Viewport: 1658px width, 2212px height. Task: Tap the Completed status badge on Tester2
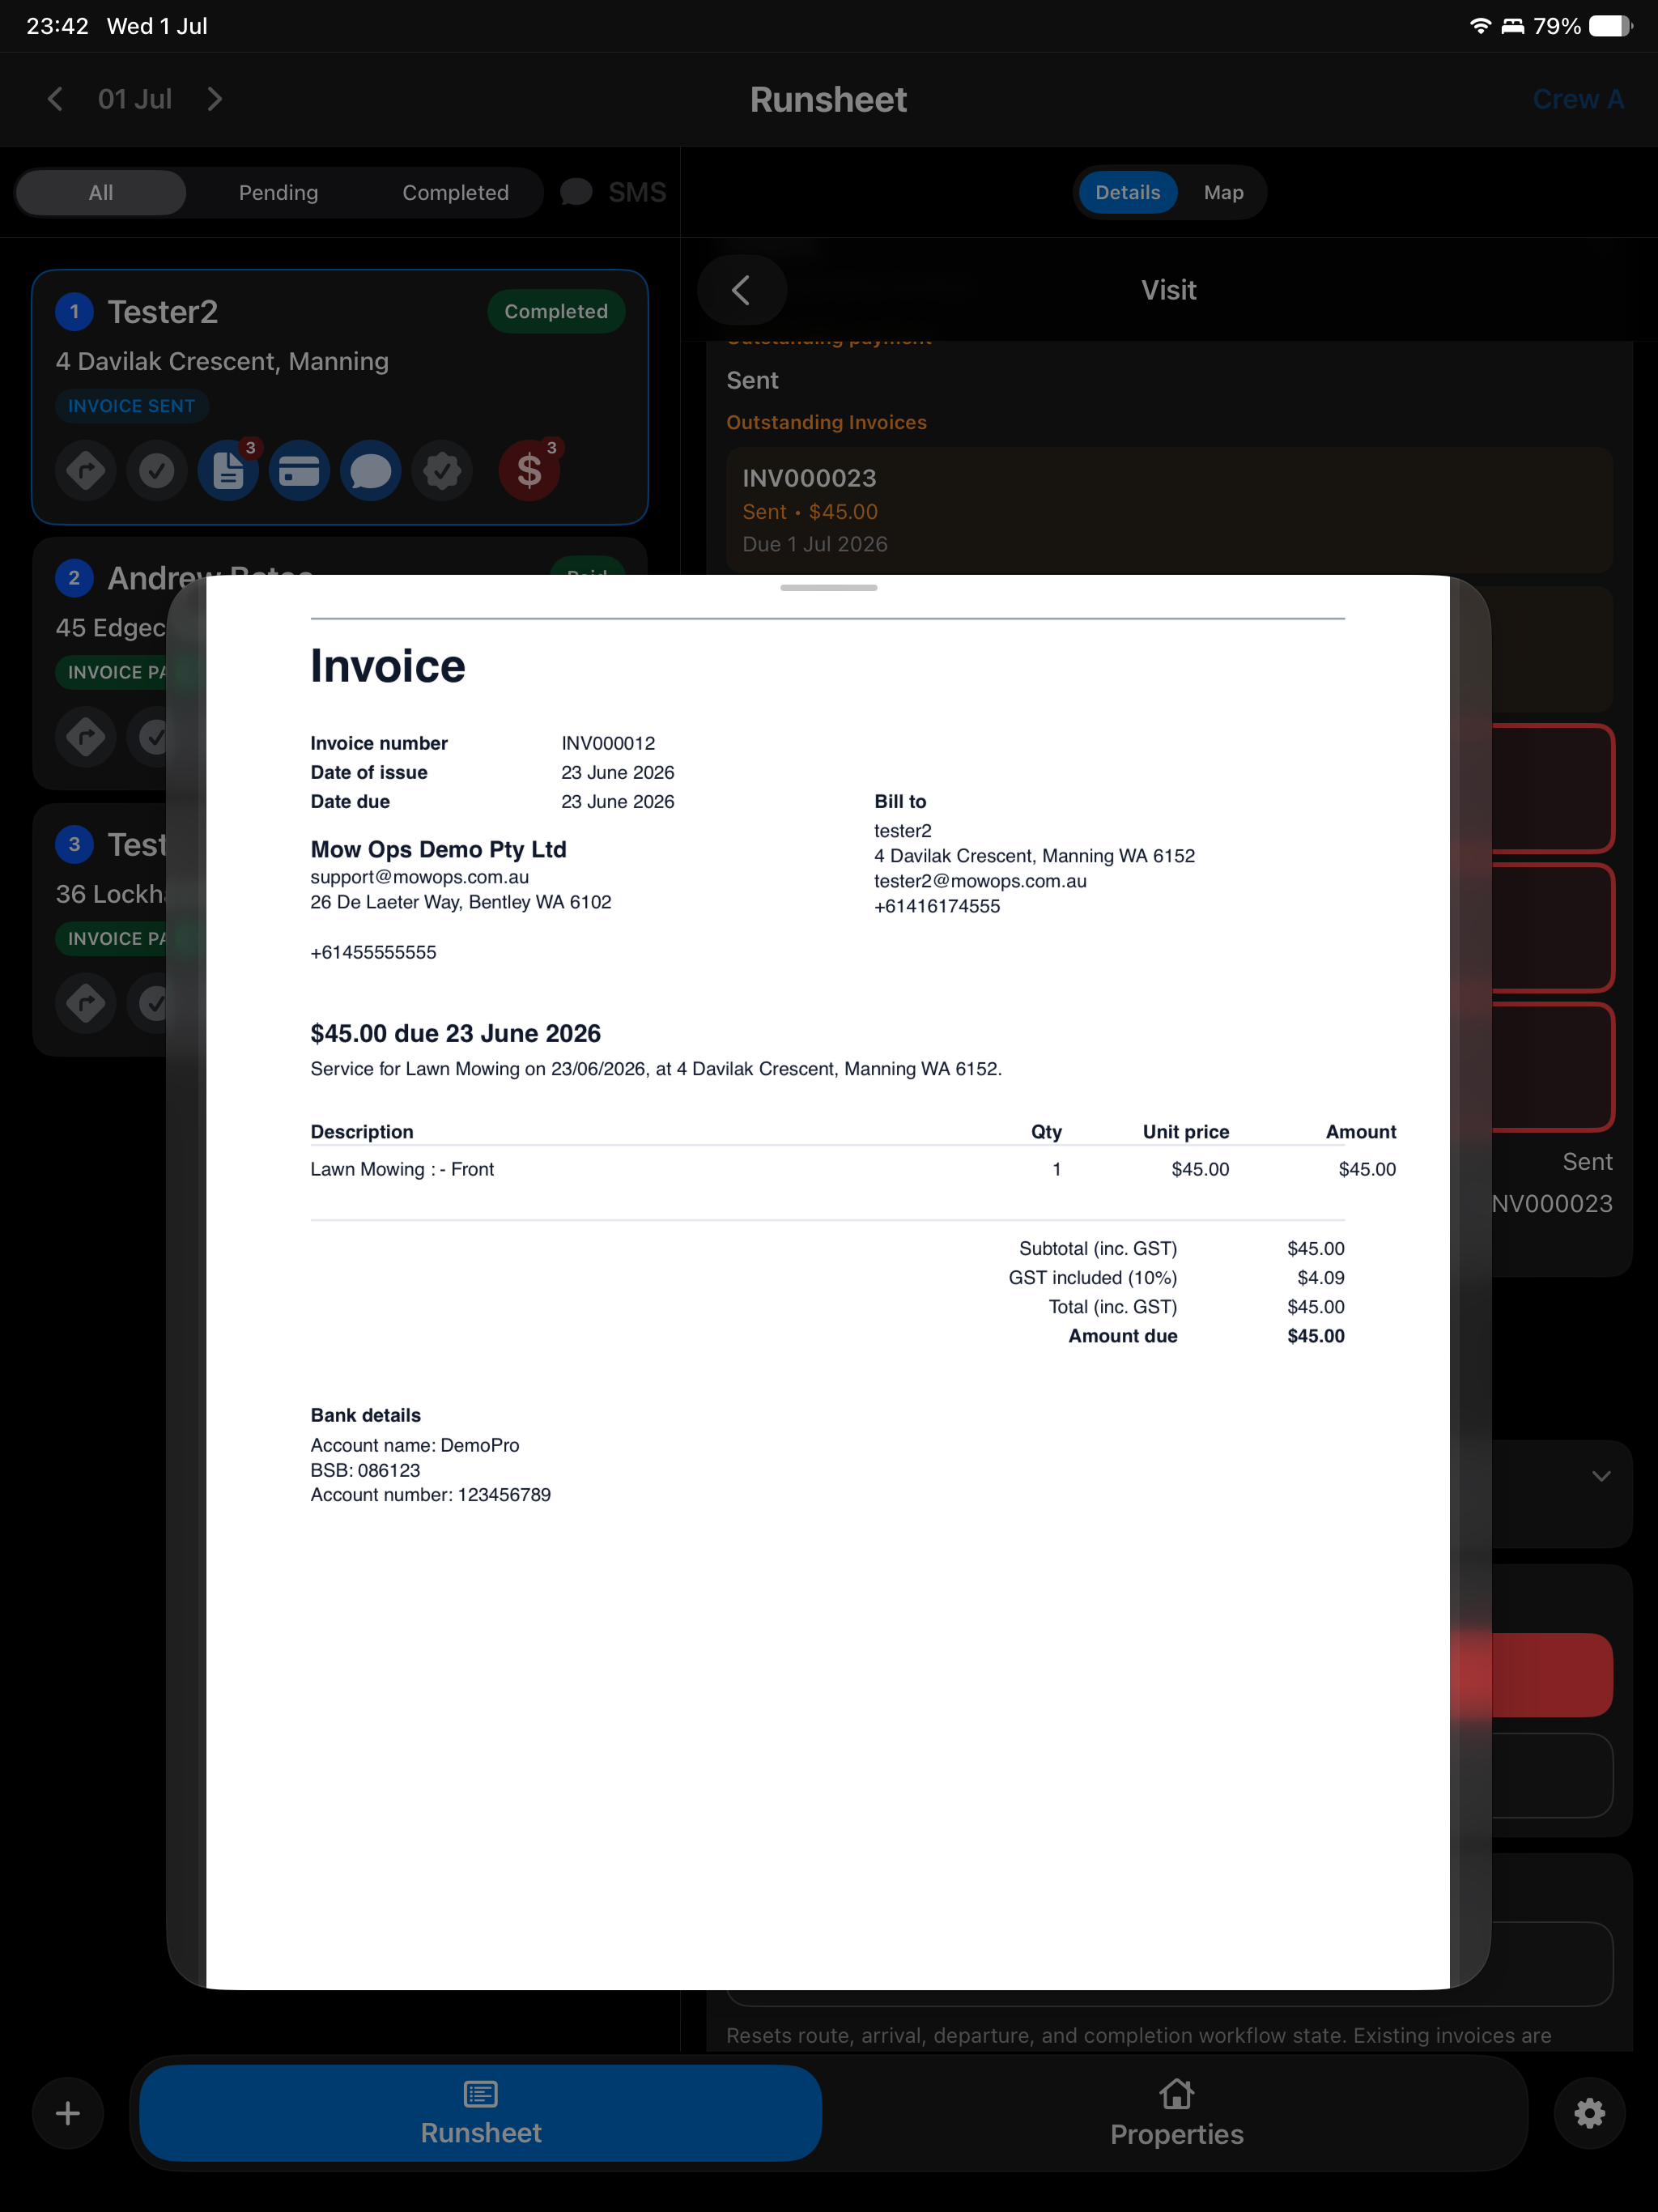pos(556,311)
